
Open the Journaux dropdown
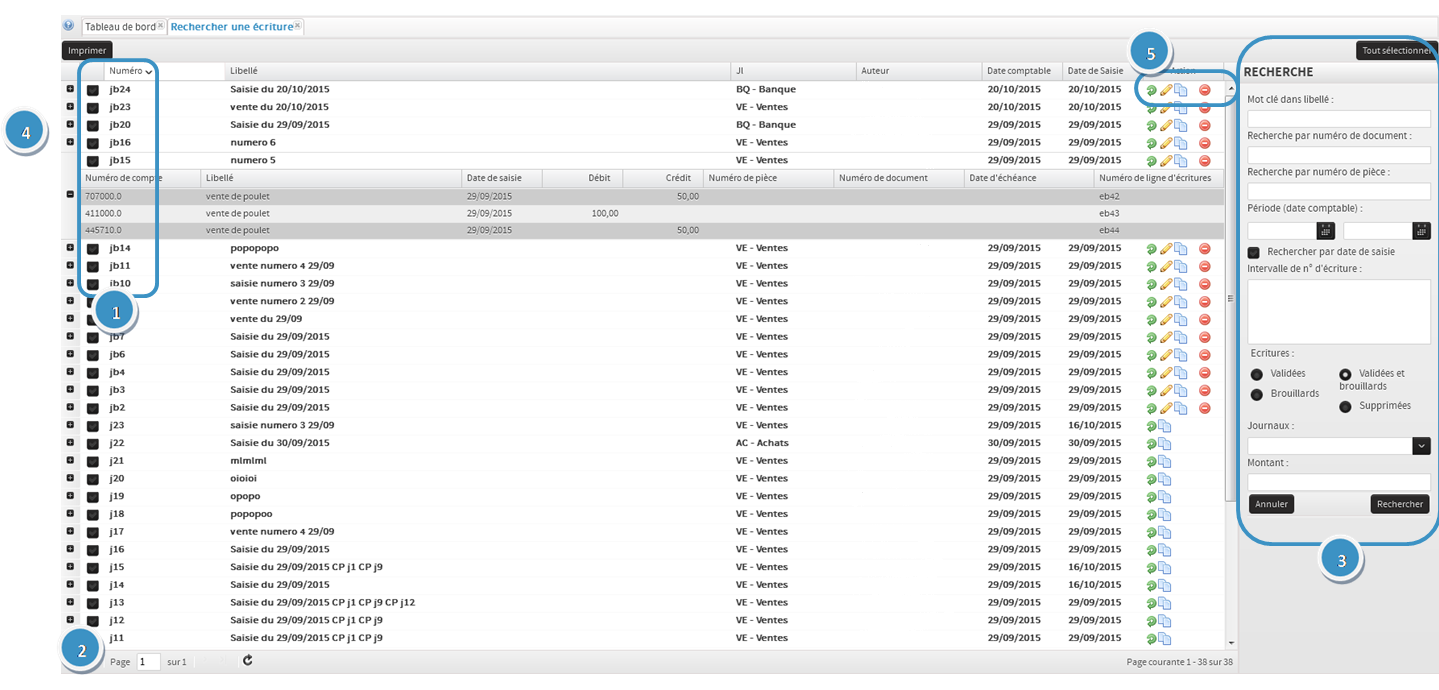tap(1421, 445)
